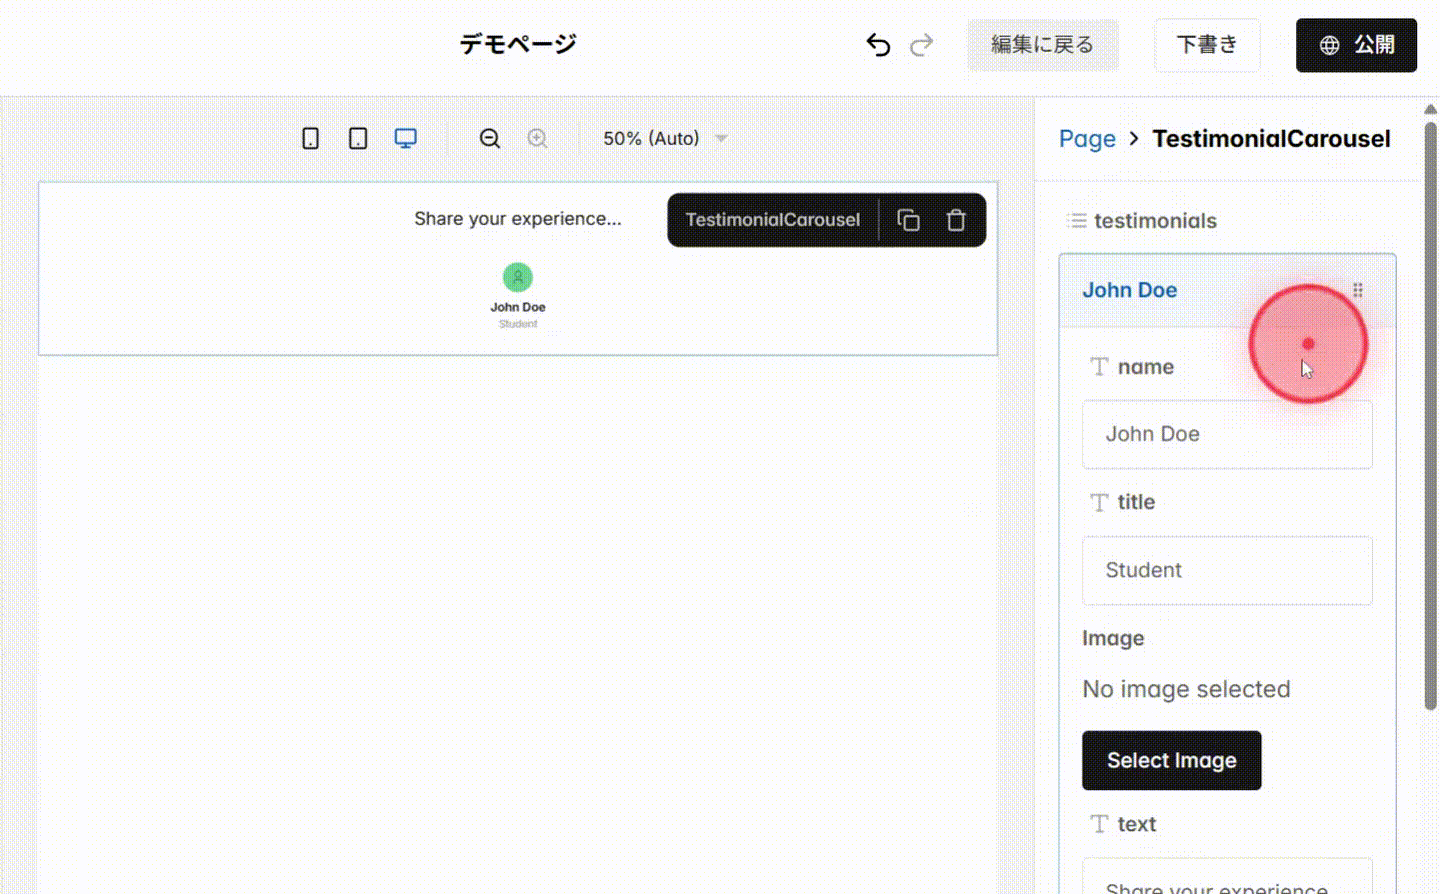This screenshot has width=1440, height=894.
Task: Duplicate the TestimonialCarousel component
Action: [x=909, y=219]
